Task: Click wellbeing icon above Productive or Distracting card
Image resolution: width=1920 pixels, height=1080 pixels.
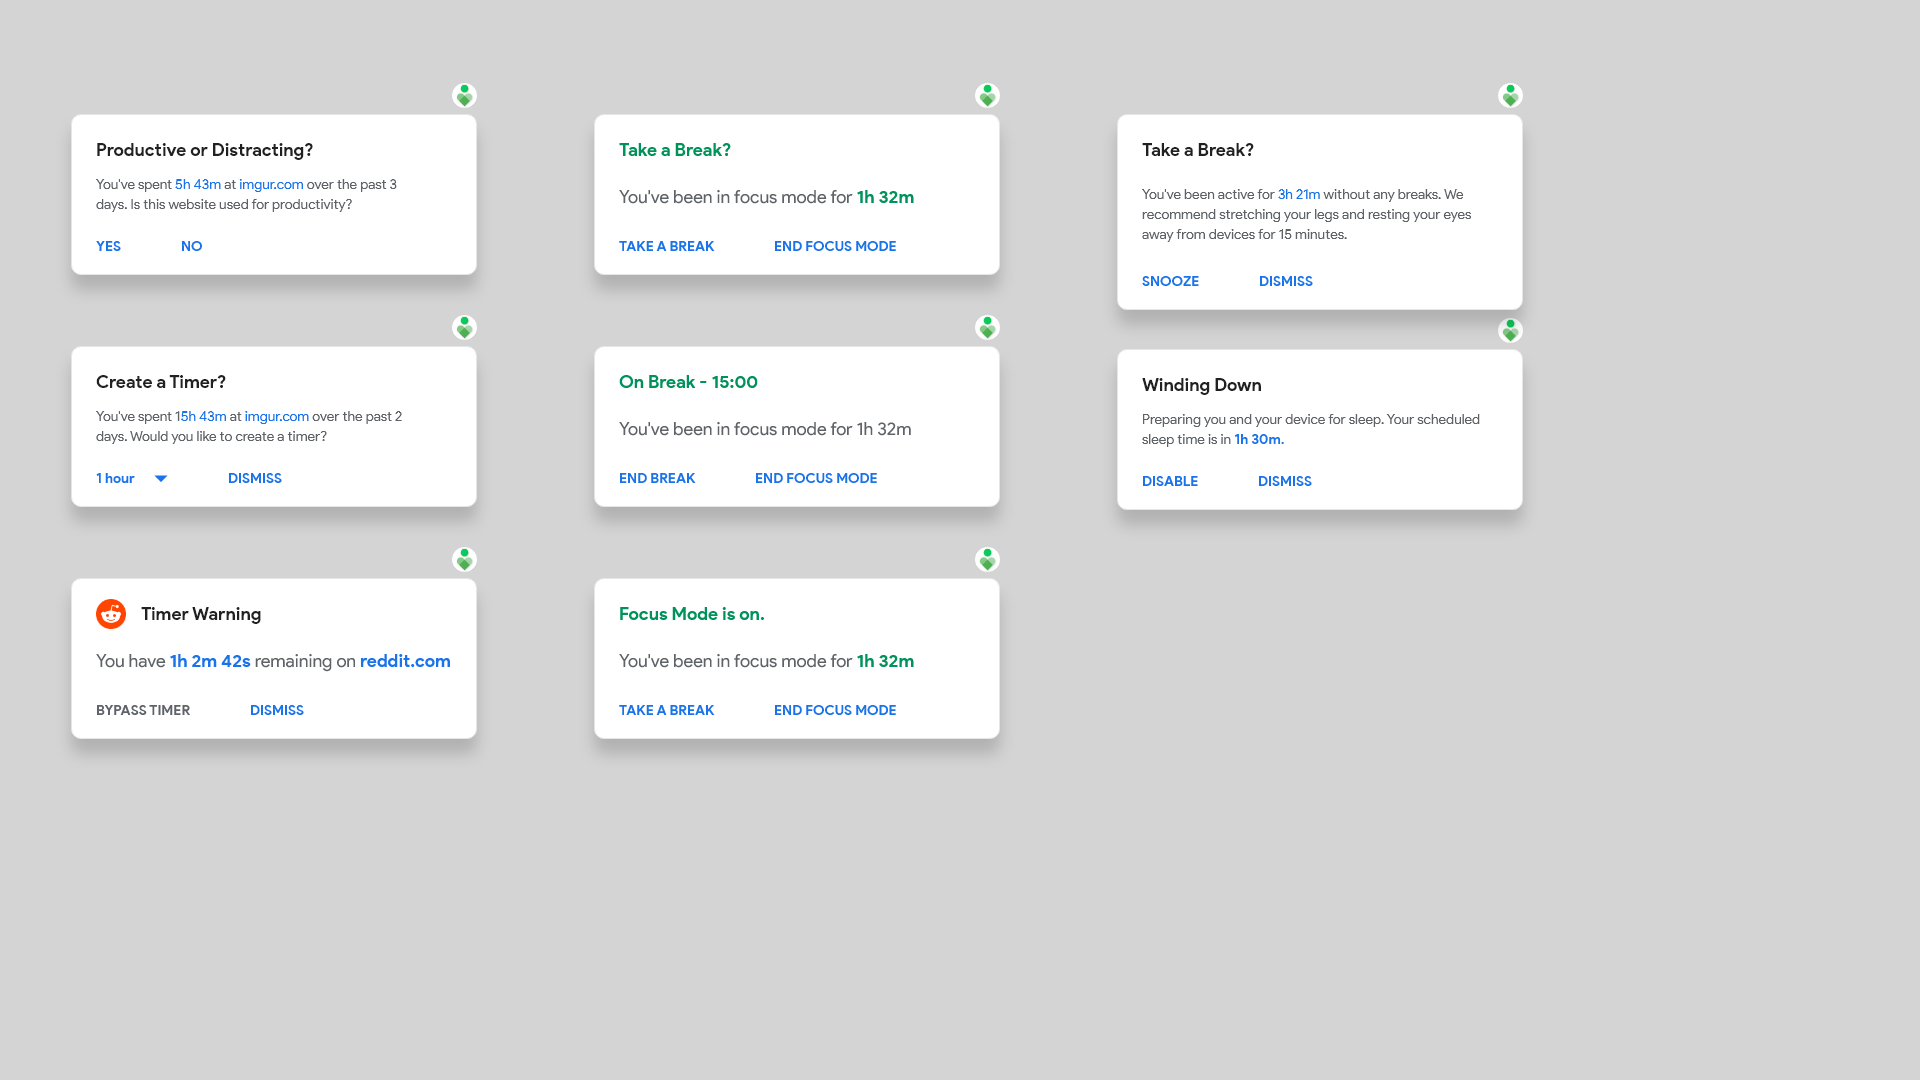Action: click(x=464, y=96)
